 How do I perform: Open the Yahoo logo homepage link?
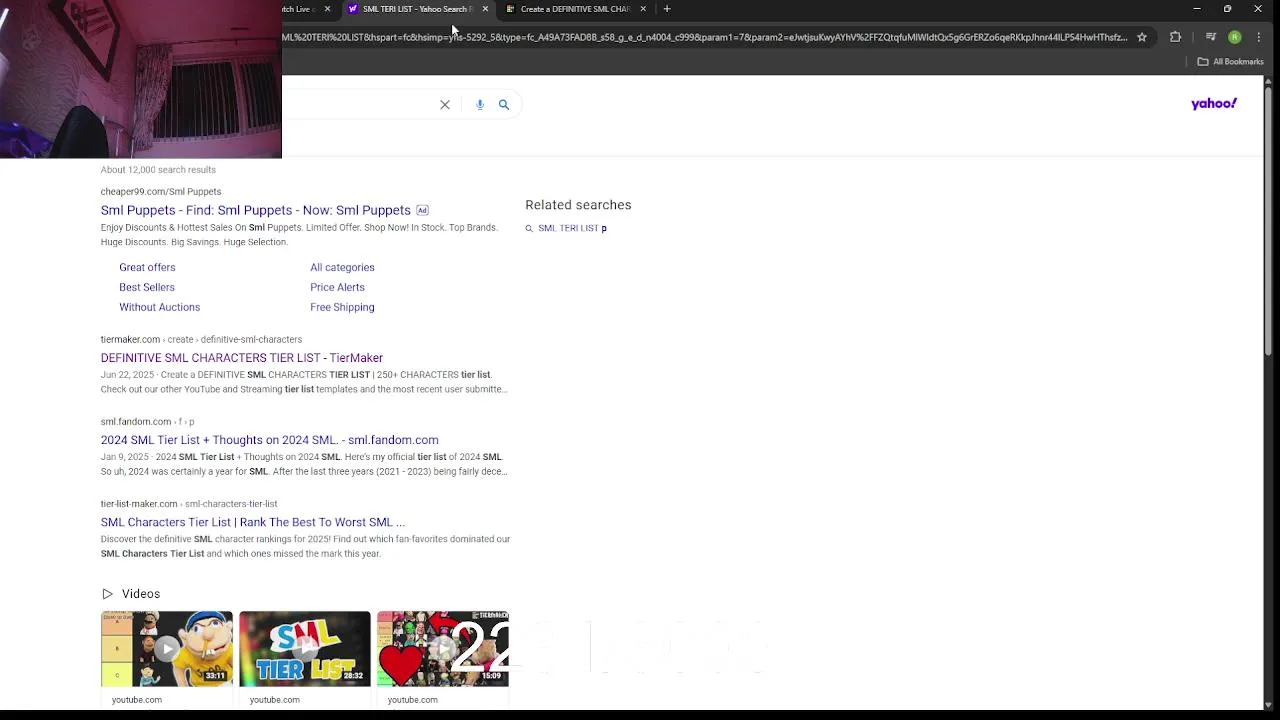coord(1214,104)
